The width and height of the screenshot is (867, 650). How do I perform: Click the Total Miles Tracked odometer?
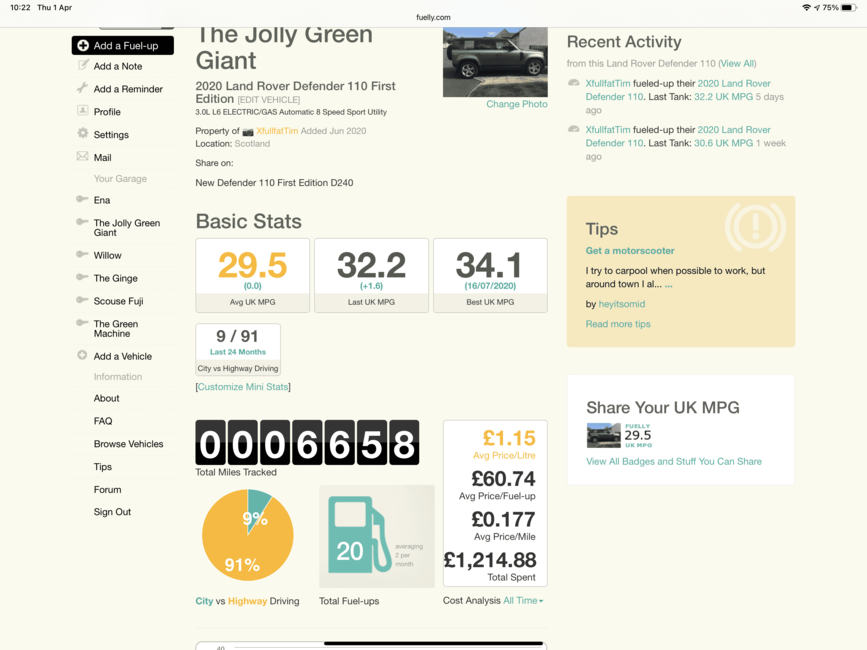pos(307,443)
